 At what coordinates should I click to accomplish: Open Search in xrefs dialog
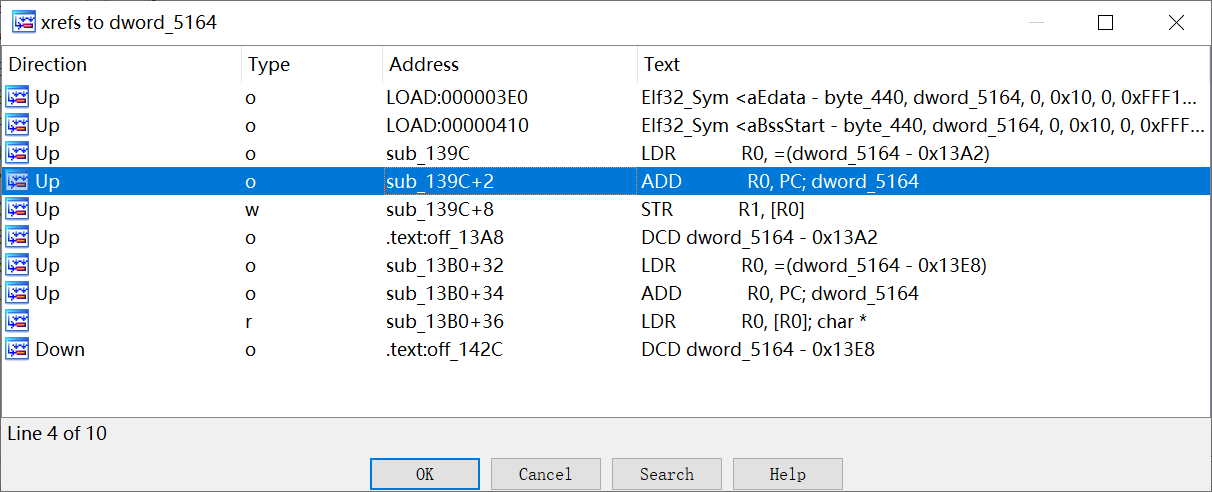667,474
